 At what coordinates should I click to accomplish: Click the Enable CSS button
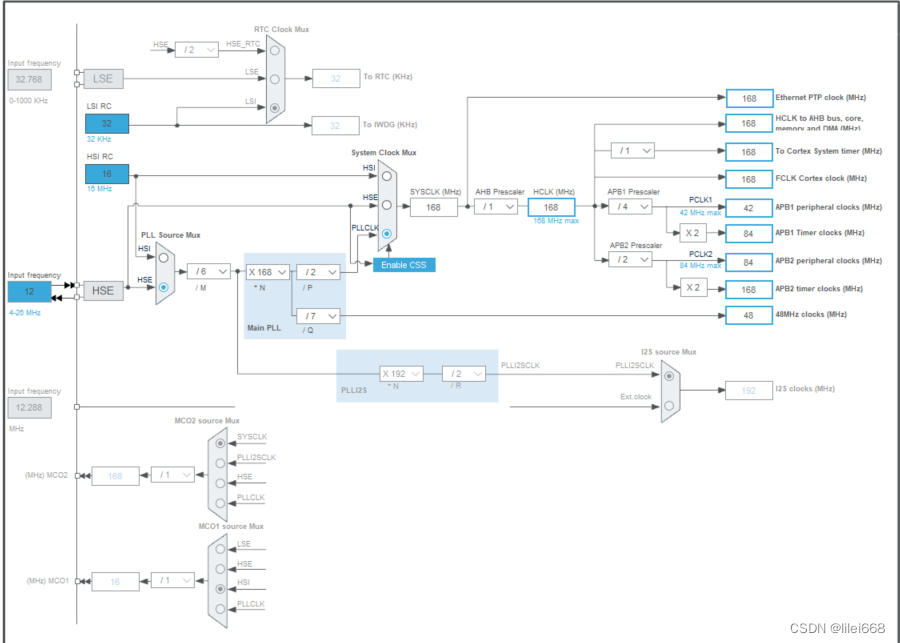pos(404,265)
